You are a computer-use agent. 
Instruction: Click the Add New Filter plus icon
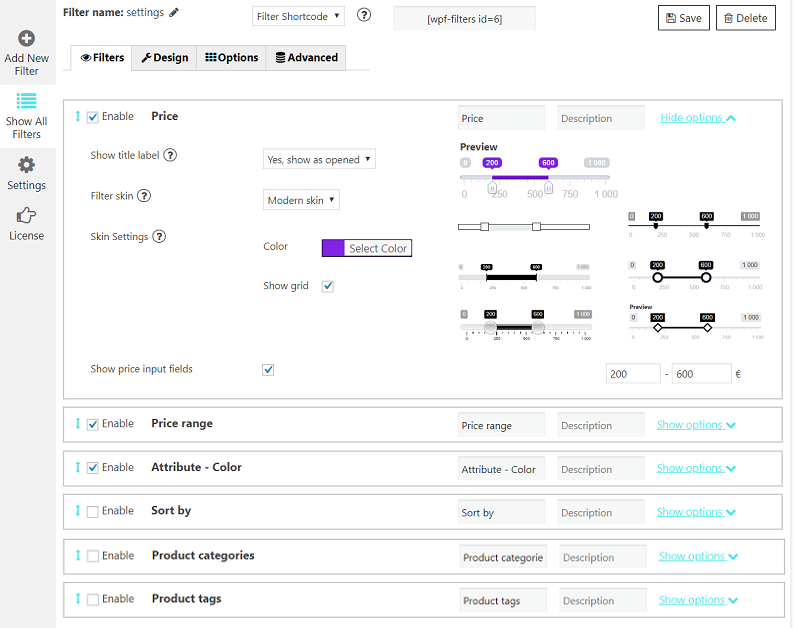click(x=26, y=39)
